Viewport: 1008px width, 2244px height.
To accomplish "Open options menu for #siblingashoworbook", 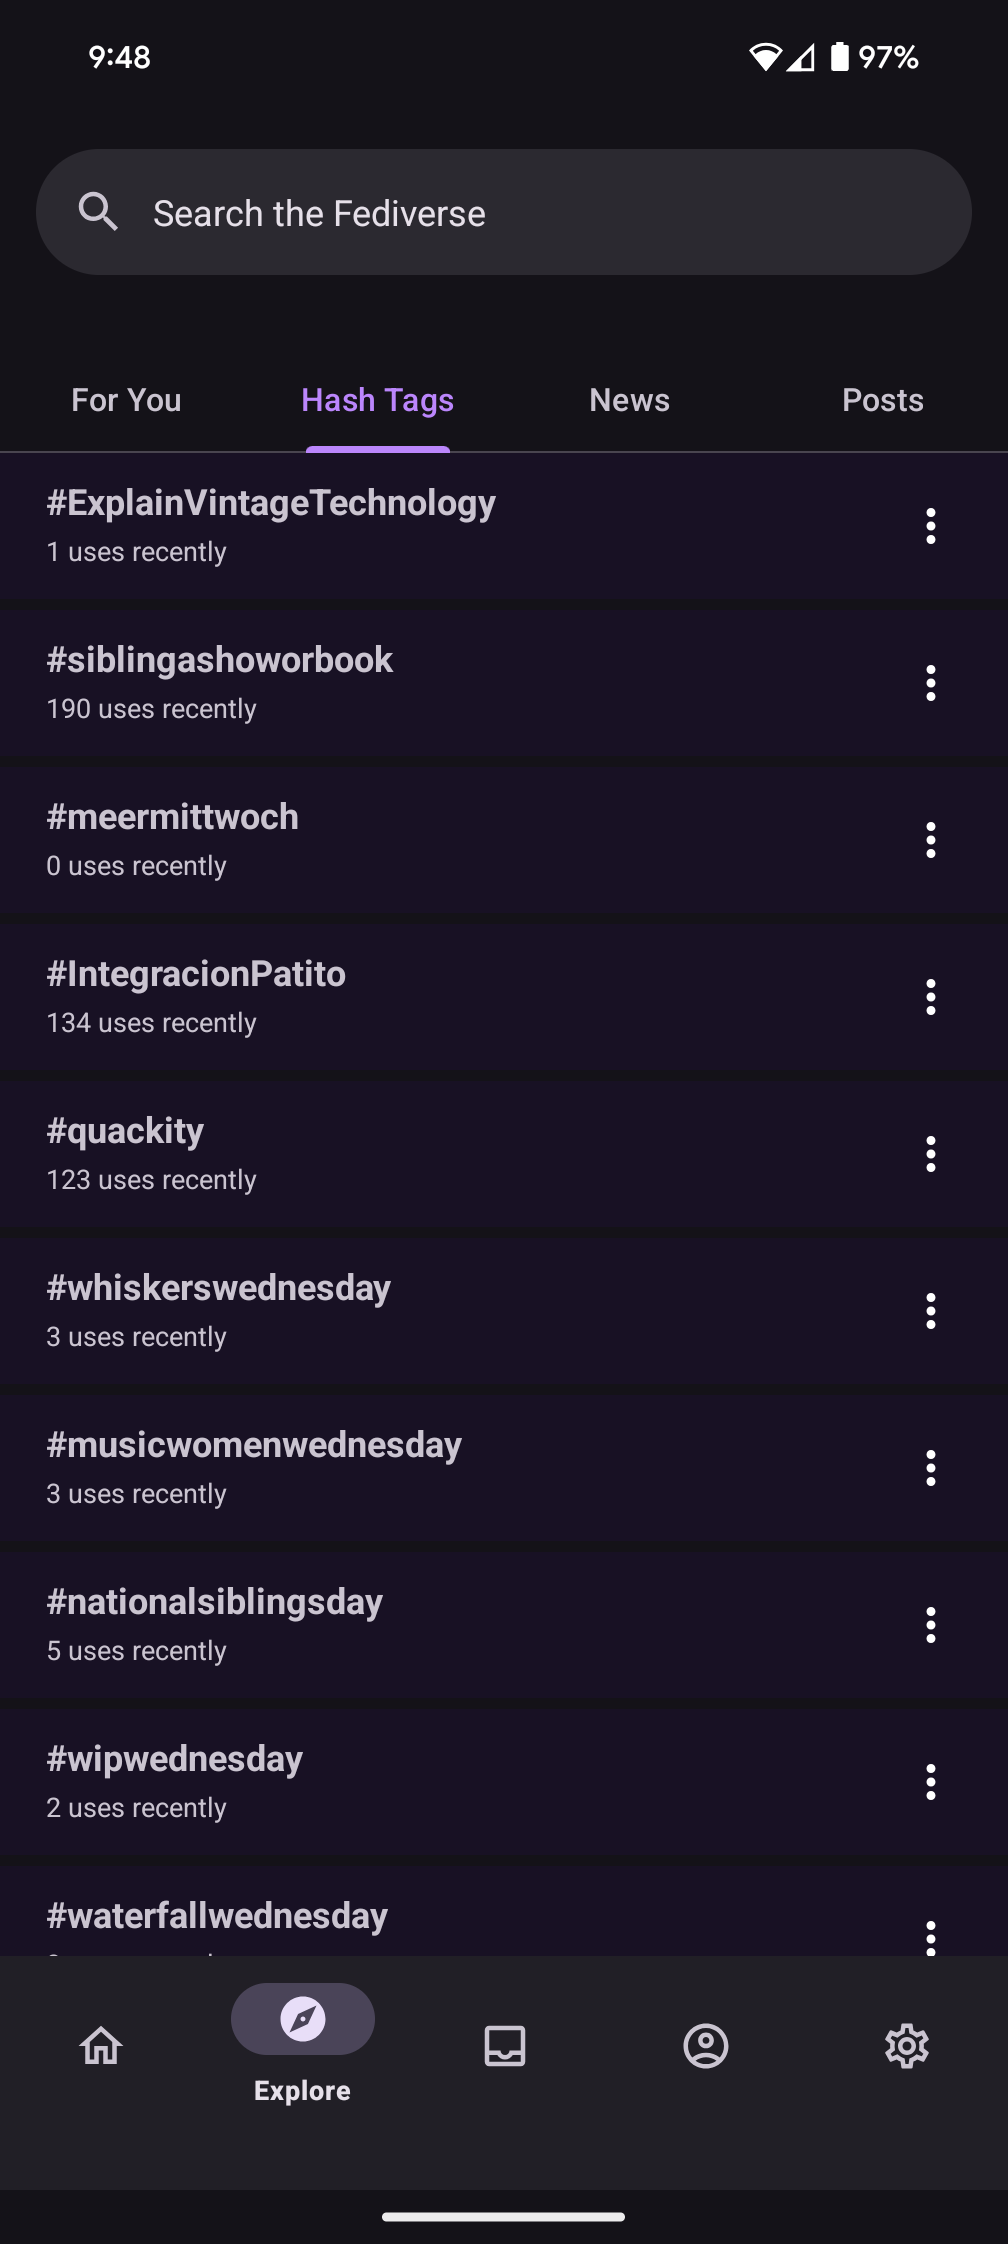I will pyautogui.click(x=931, y=683).
